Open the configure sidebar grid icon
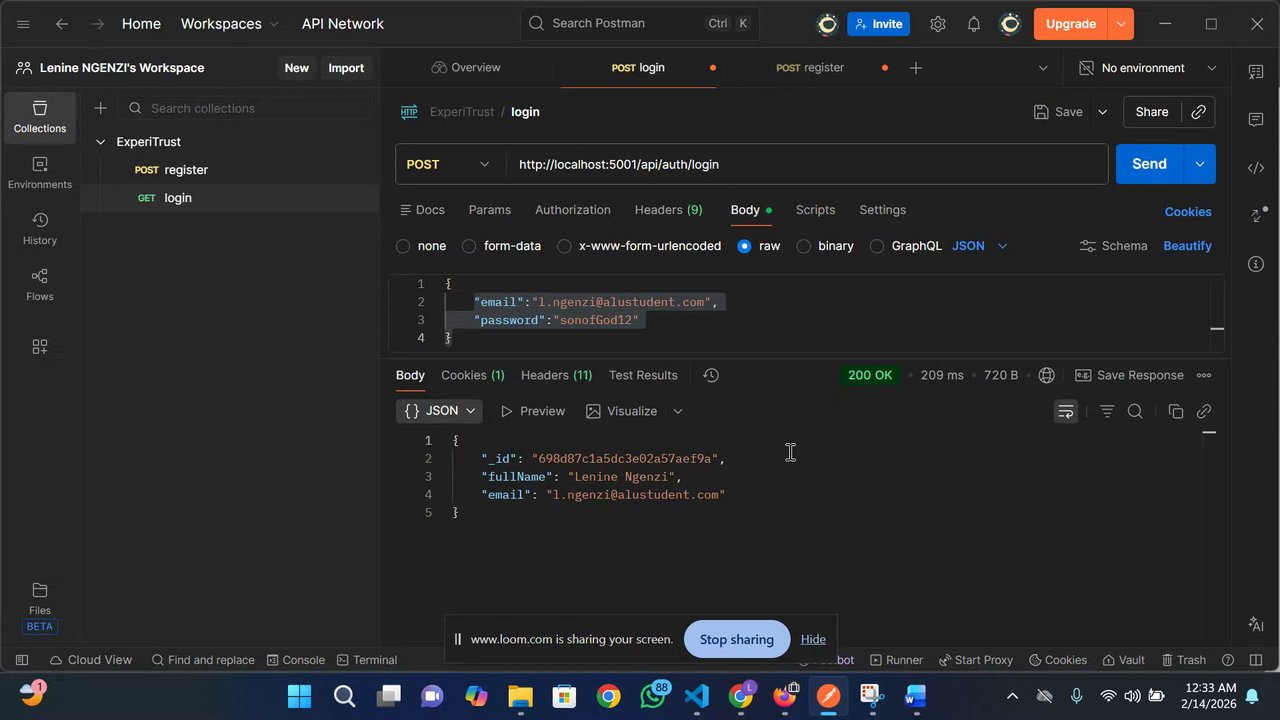This screenshot has width=1280, height=720. click(x=40, y=347)
